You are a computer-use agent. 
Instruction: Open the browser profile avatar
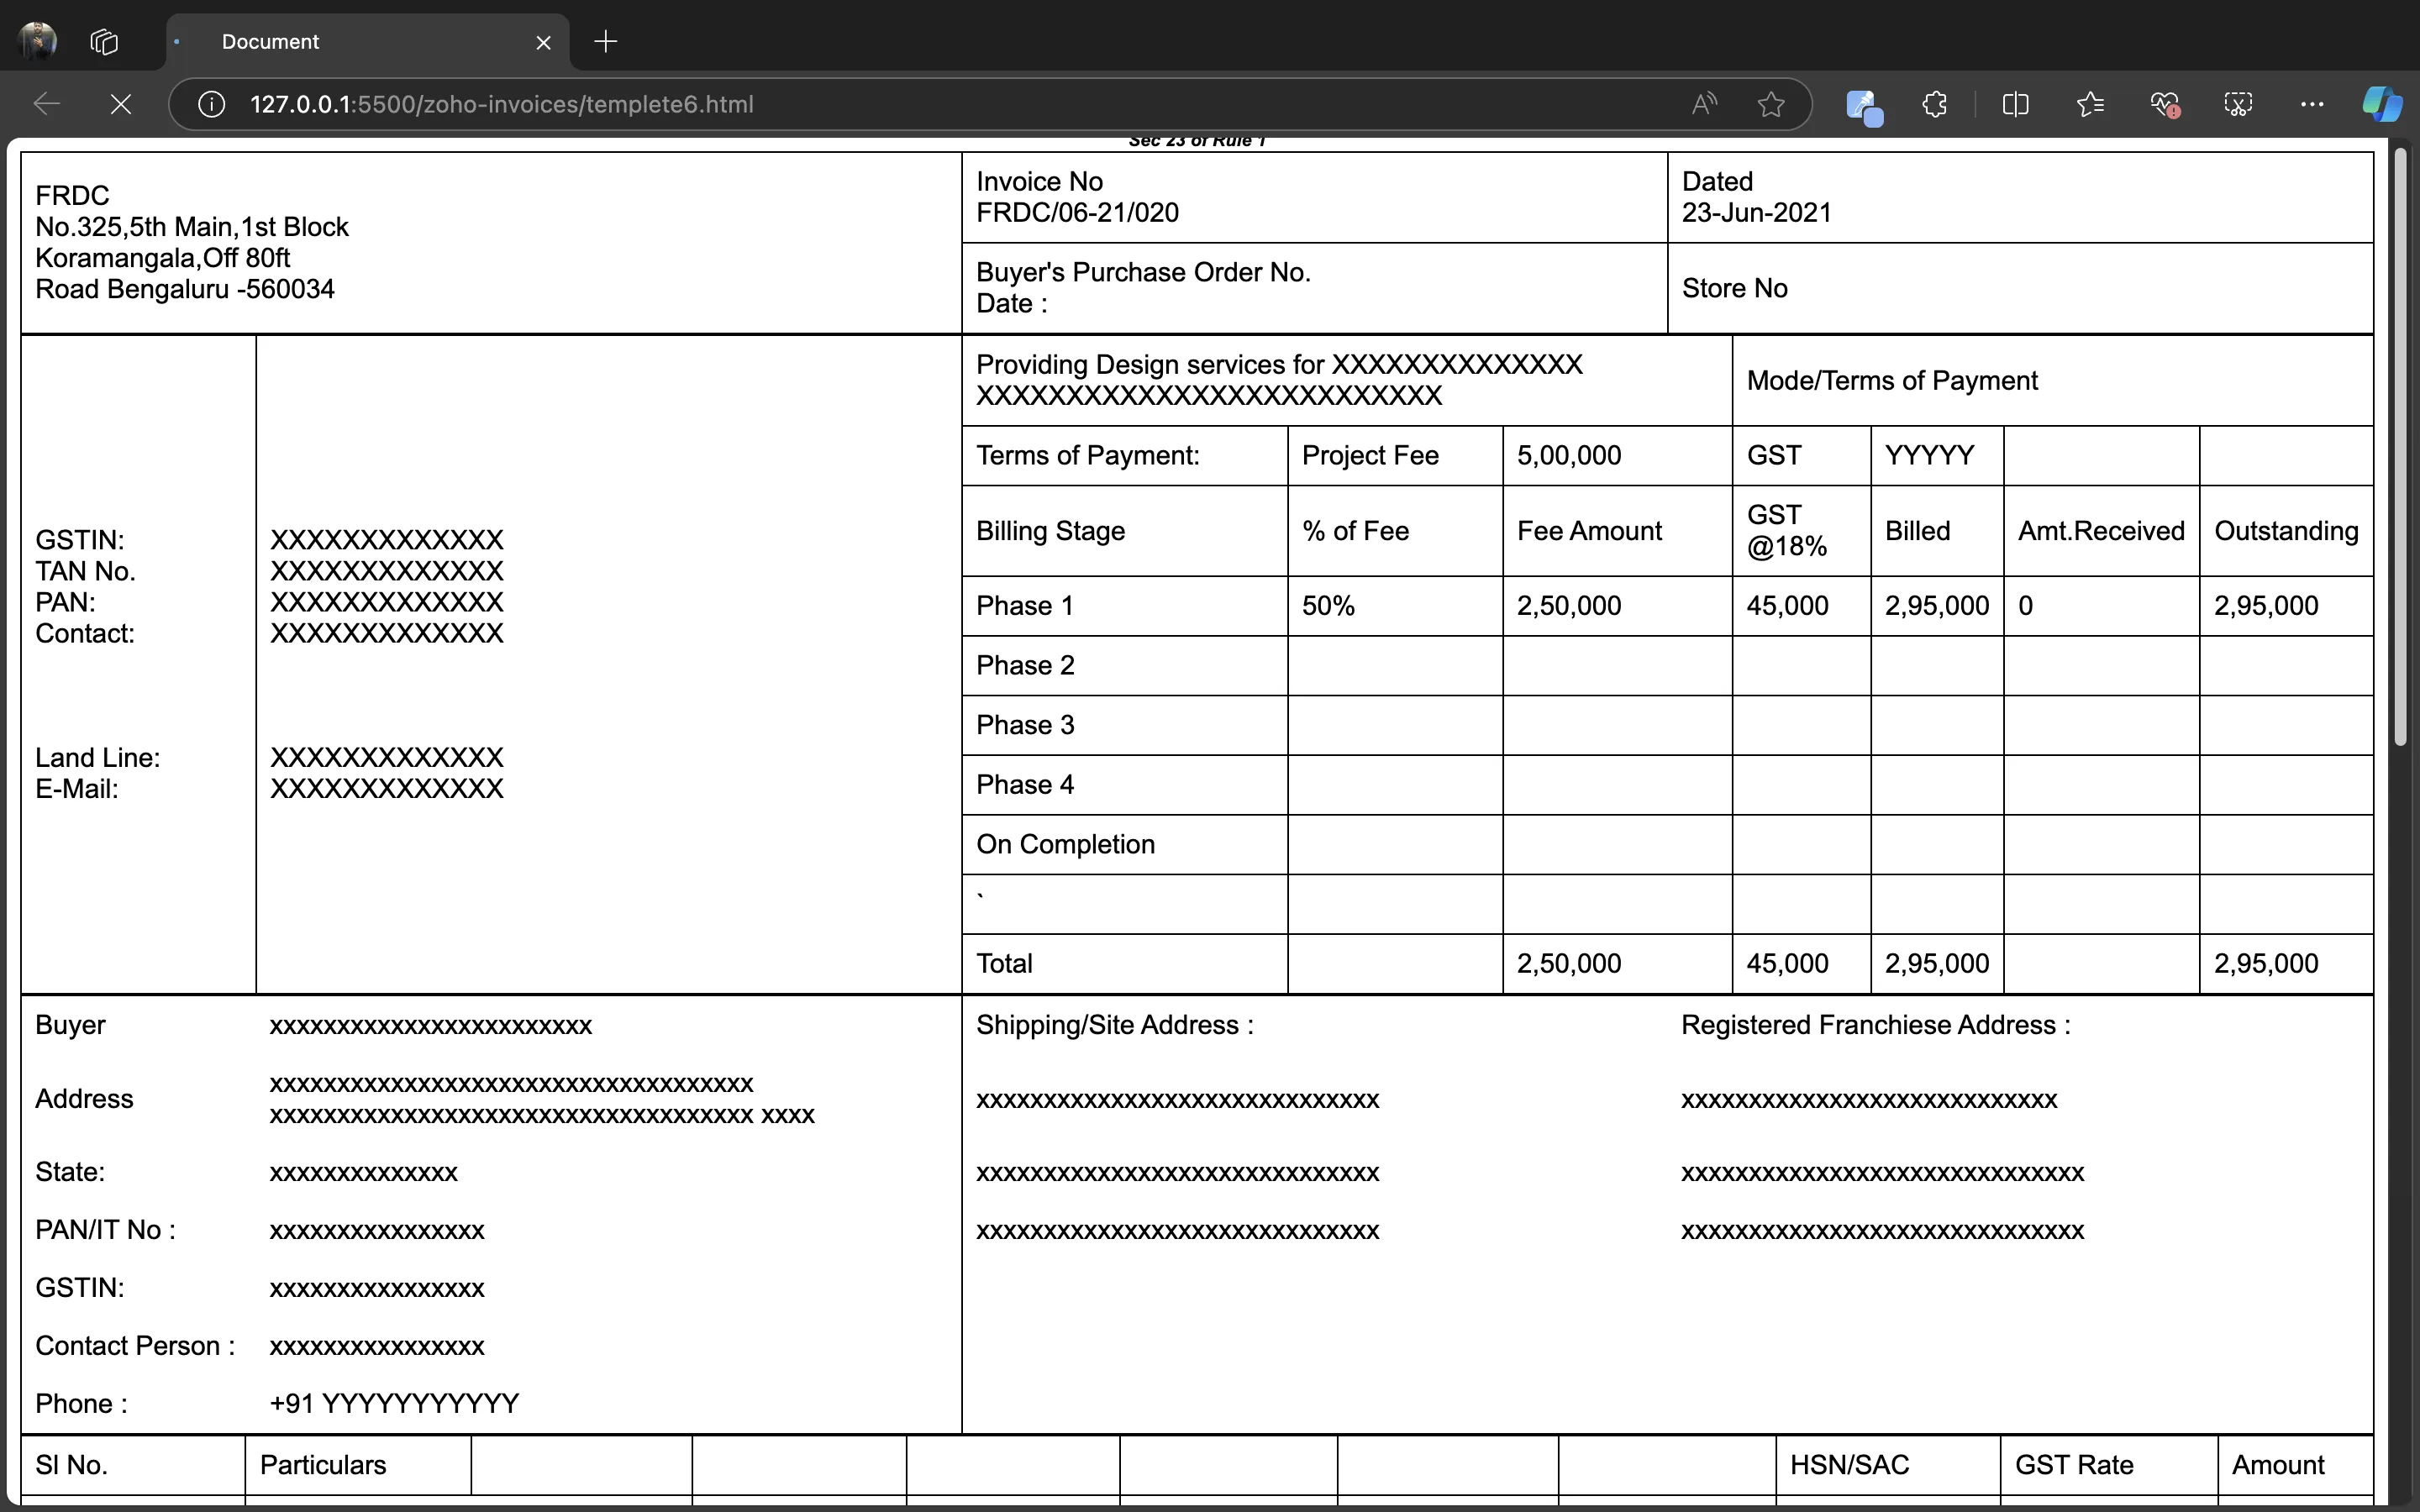tap(38, 41)
